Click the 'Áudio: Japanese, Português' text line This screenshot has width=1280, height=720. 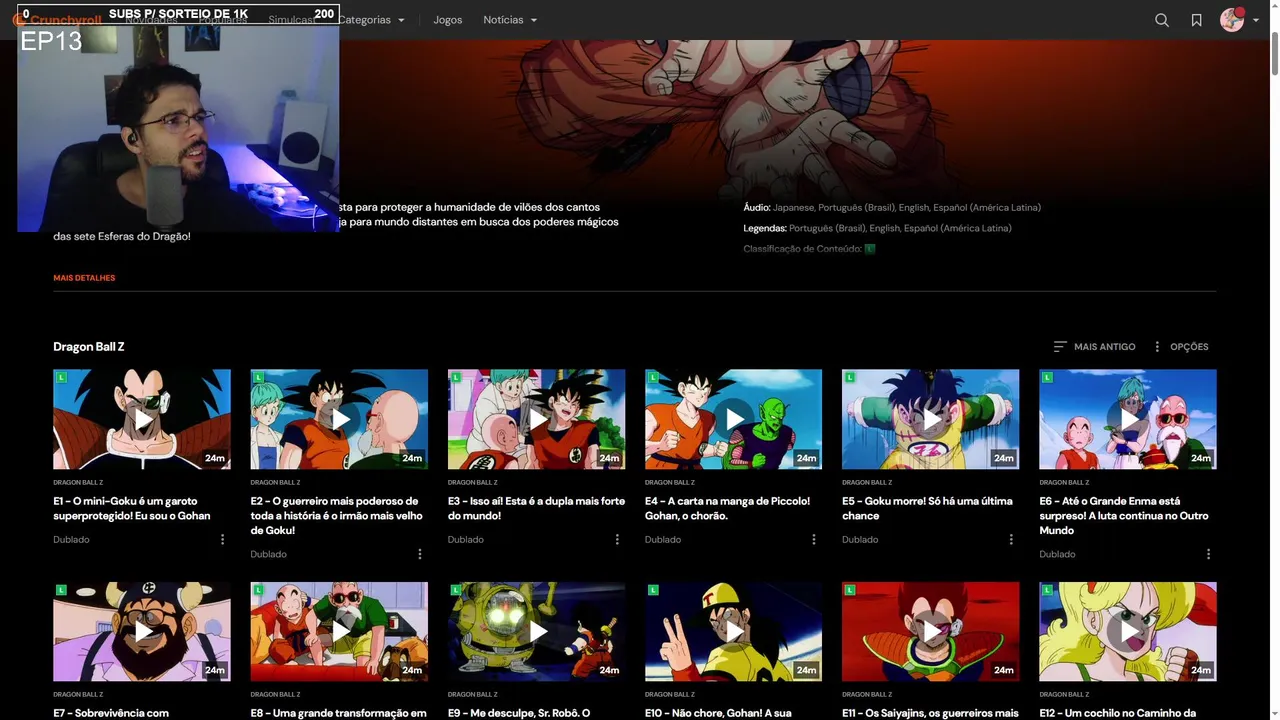(892, 208)
